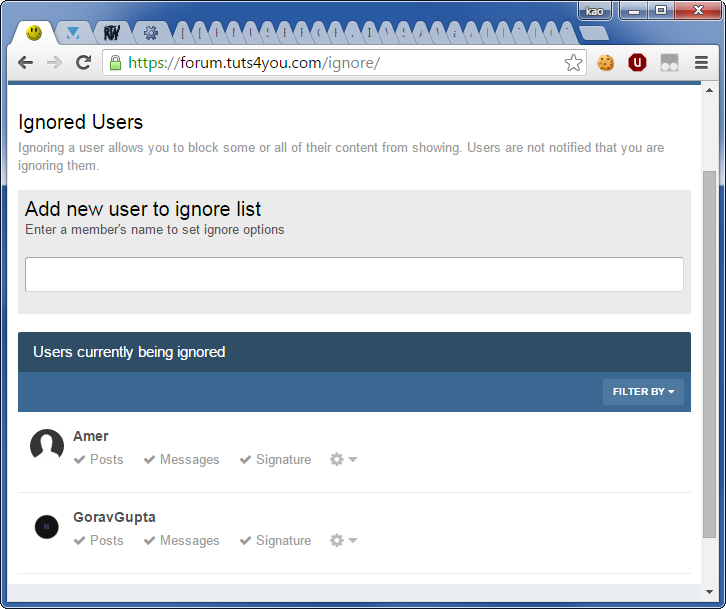Open the Chrome hamburger menu
The image size is (726, 609).
click(x=701, y=63)
